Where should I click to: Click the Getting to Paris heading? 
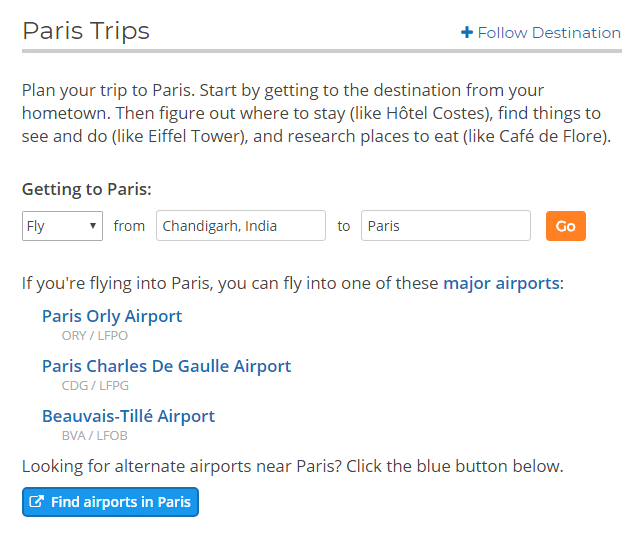point(87,189)
